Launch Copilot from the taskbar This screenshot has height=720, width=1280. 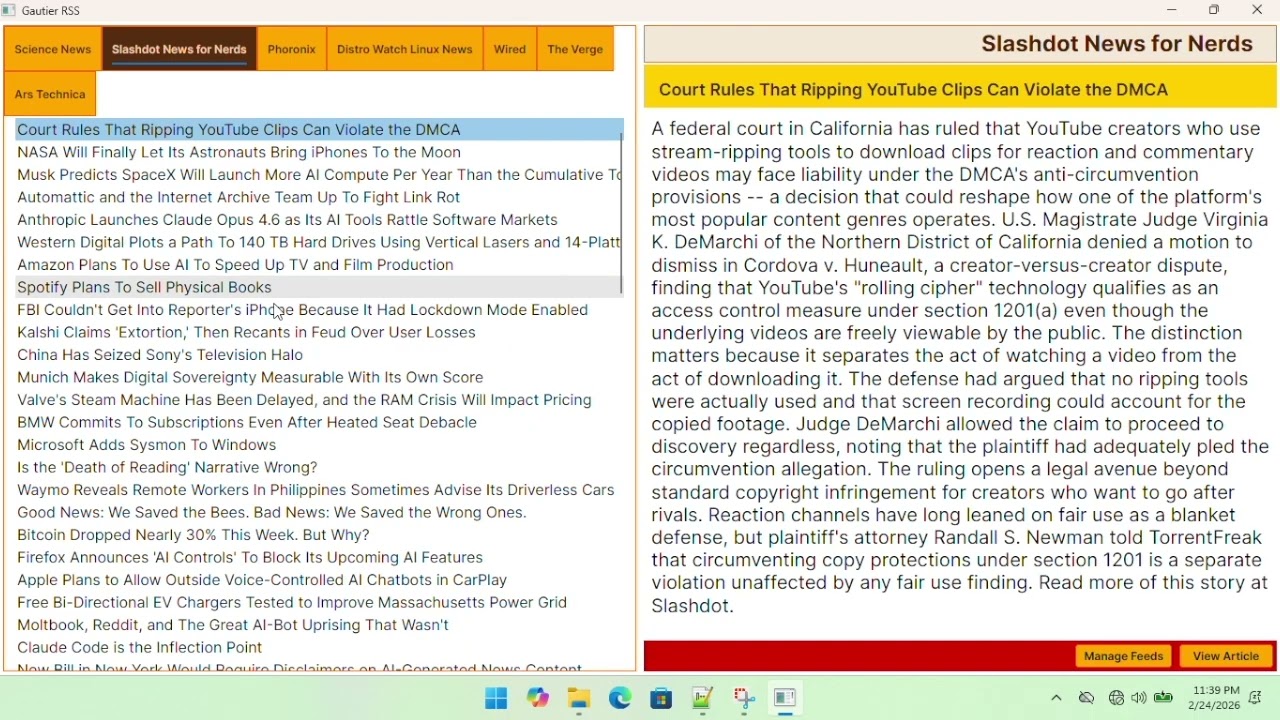click(x=539, y=699)
